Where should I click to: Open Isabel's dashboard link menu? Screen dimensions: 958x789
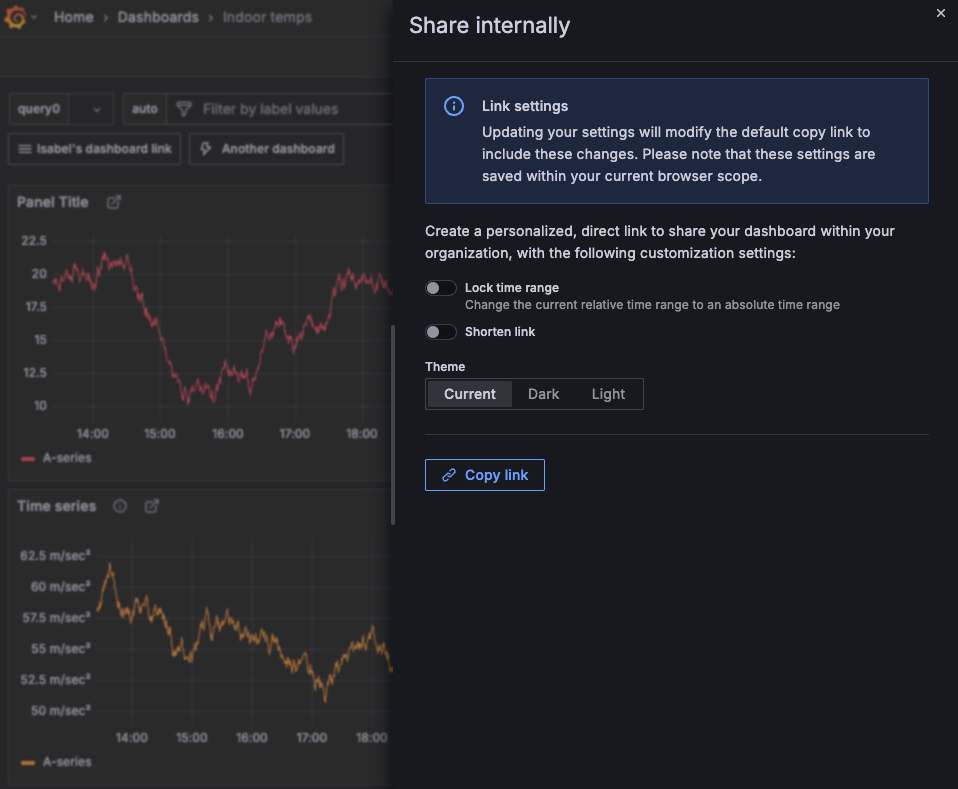click(95, 149)
